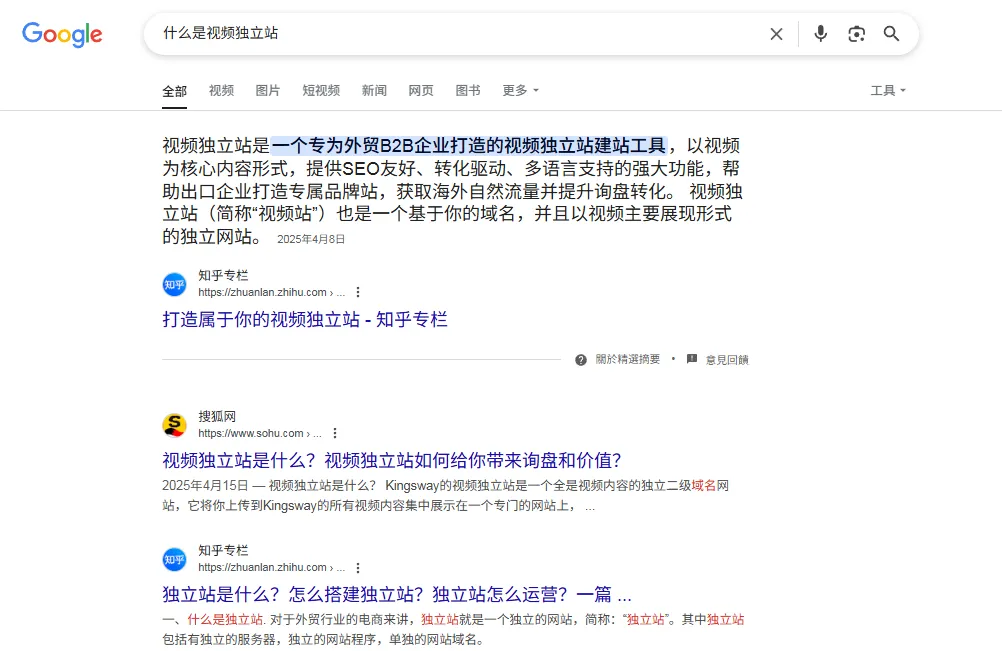Viewport: 1002px width, 651px height.
Task: Start voice search with microphone icon
Action: coord(821,33)
